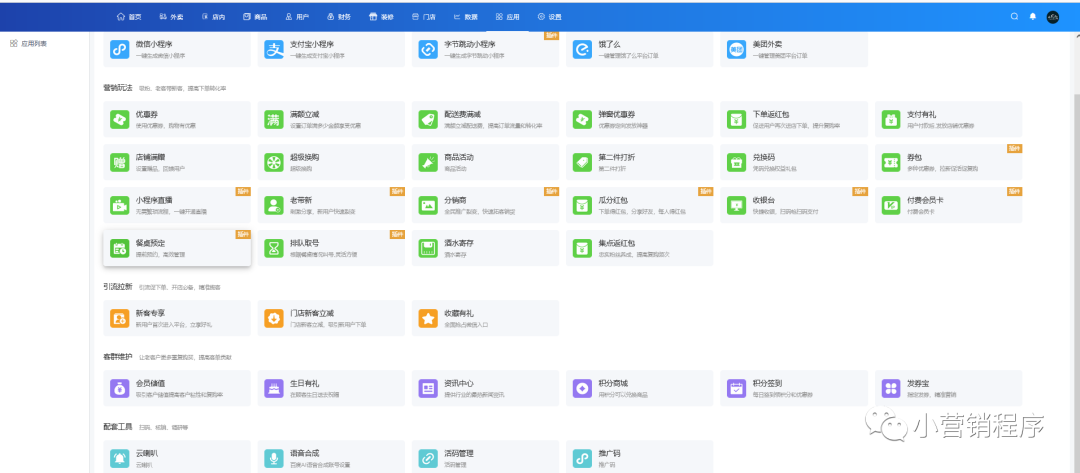Screen dimensions: 1080x473
Task: Click the 语音合成 microphone icon
Action: [274, 459]
